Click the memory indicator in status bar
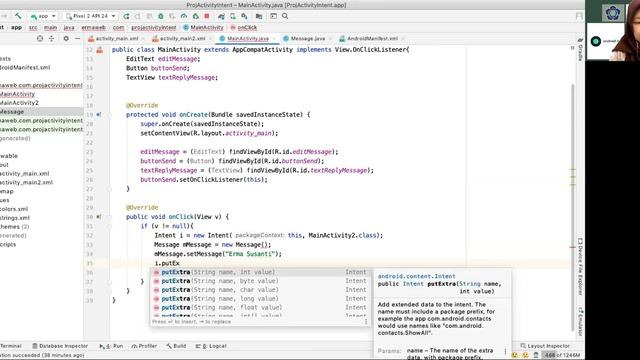 (562, 355)
